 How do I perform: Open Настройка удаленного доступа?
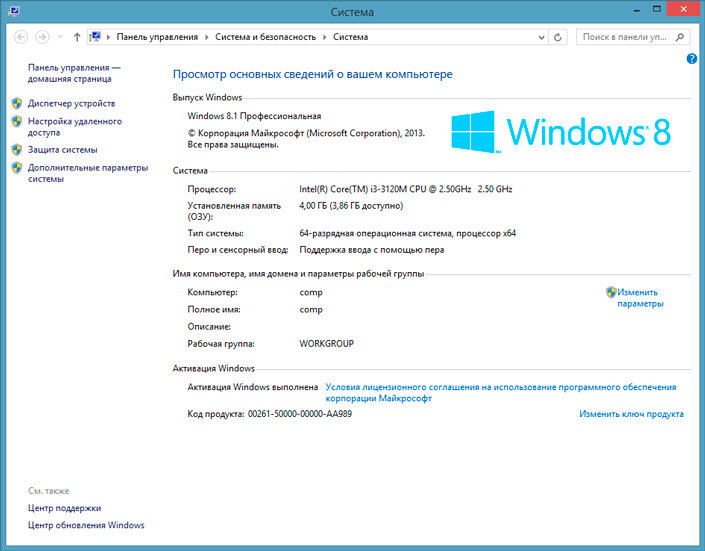tap(75, 127)
